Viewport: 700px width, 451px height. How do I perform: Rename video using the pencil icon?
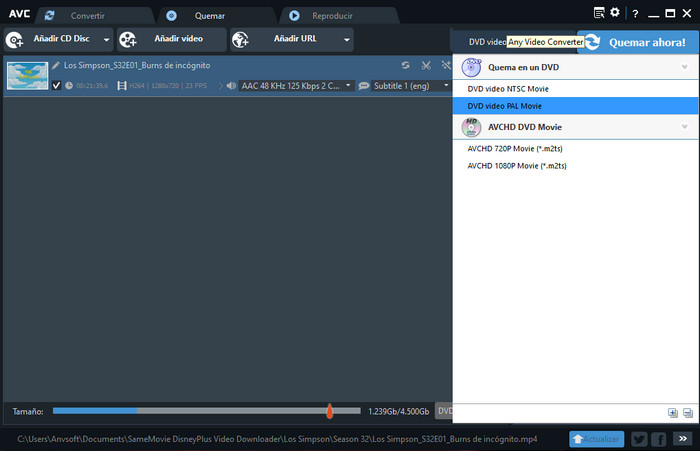[x=56, y=66]
